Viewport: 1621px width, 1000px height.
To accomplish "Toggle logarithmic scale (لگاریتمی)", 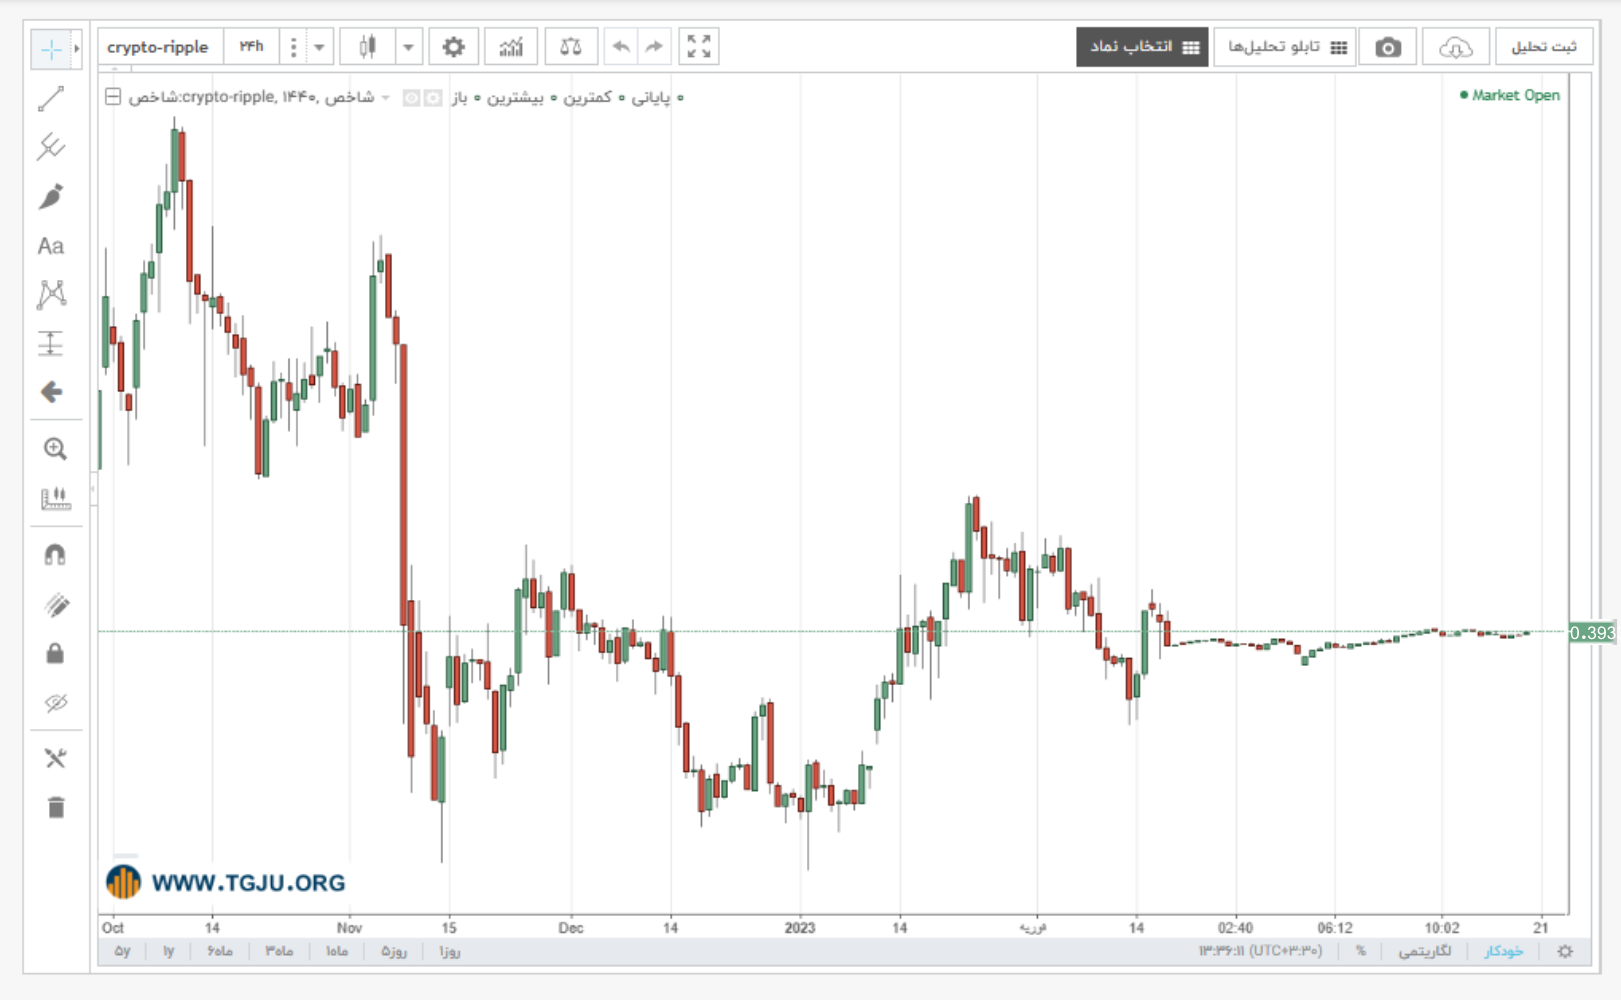I will click(1424, 951).
